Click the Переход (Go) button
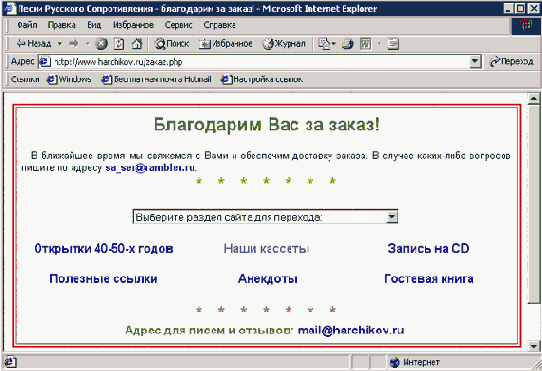This screenshot has width=542, height=371. 512,62
